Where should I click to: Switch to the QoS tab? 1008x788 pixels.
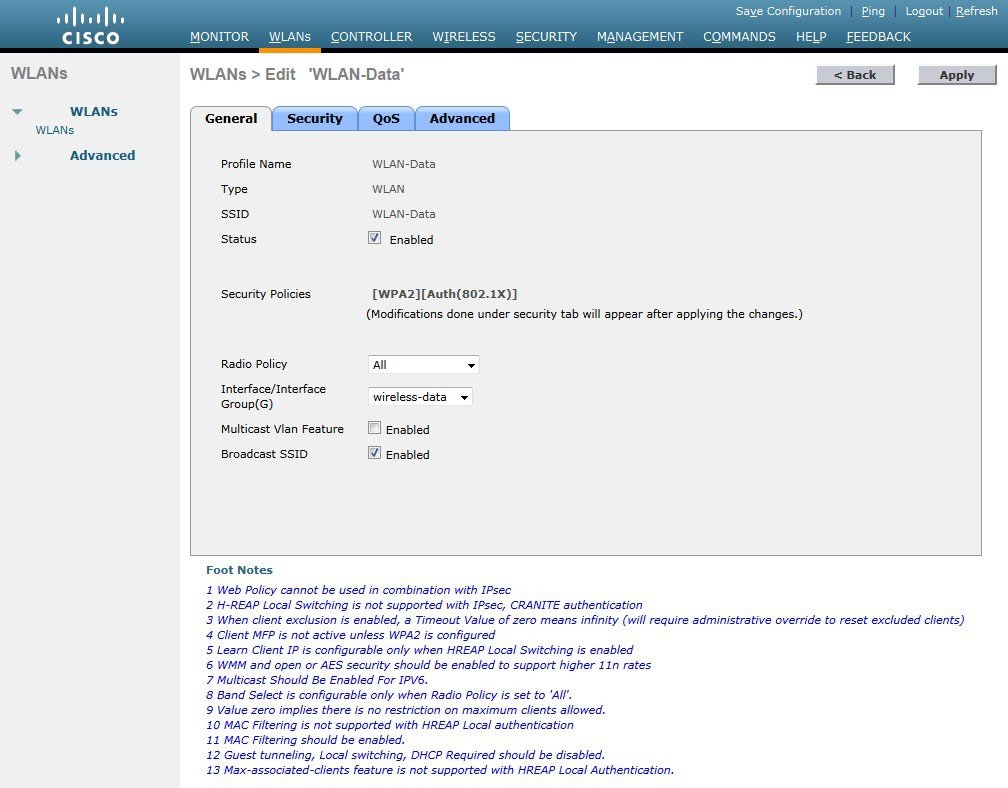(386, 118)
